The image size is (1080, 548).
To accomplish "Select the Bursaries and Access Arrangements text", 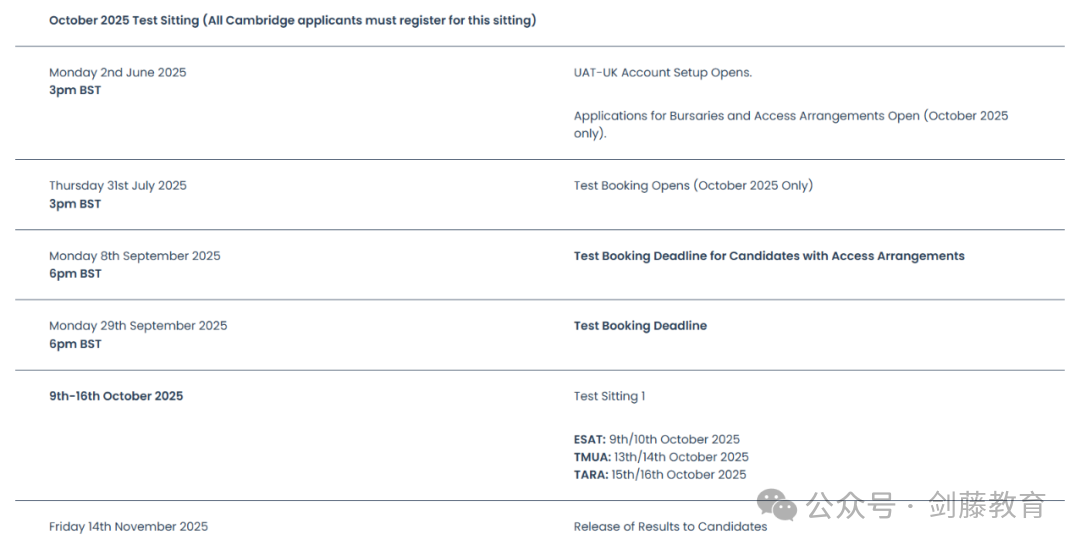I will click(x=791, y=125).
